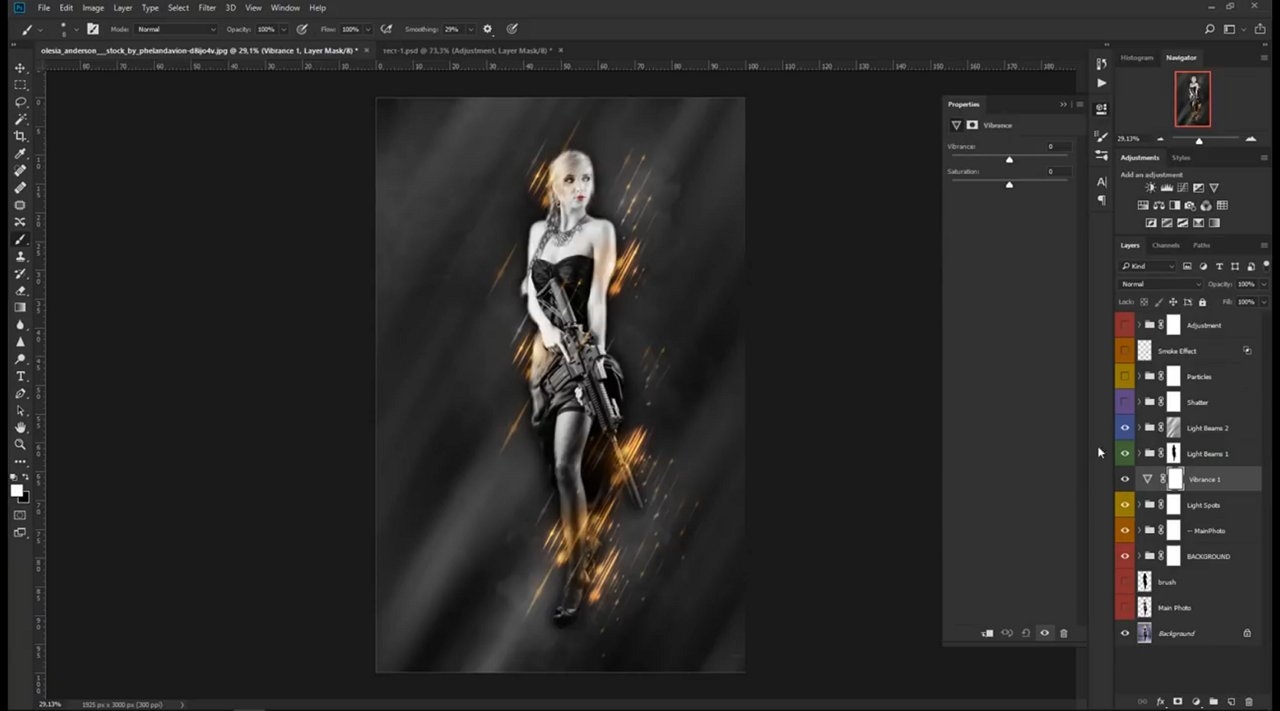Show the Particles layer group

1125,377
